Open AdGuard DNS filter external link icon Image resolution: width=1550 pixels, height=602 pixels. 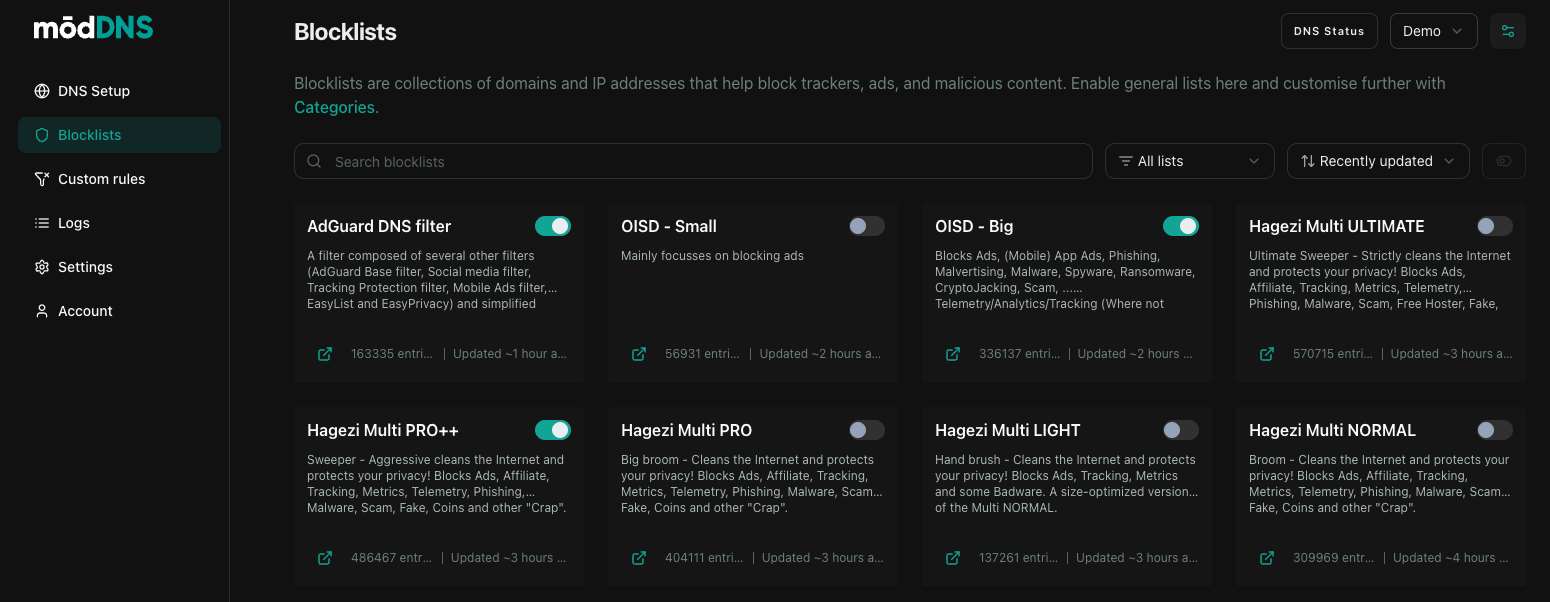pyautogui.click(x=325, y=354)
